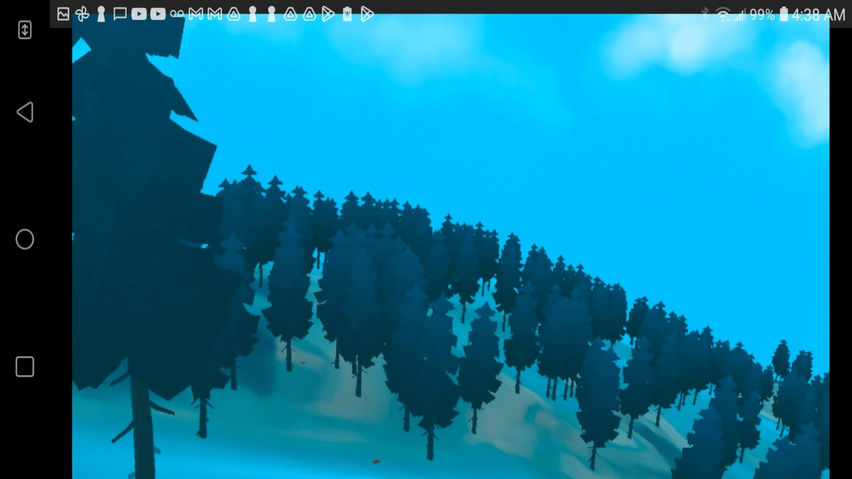This screenshot has height=479, width=852.
Task: Open the pinwheel notification icon
Action: point(82,14)
